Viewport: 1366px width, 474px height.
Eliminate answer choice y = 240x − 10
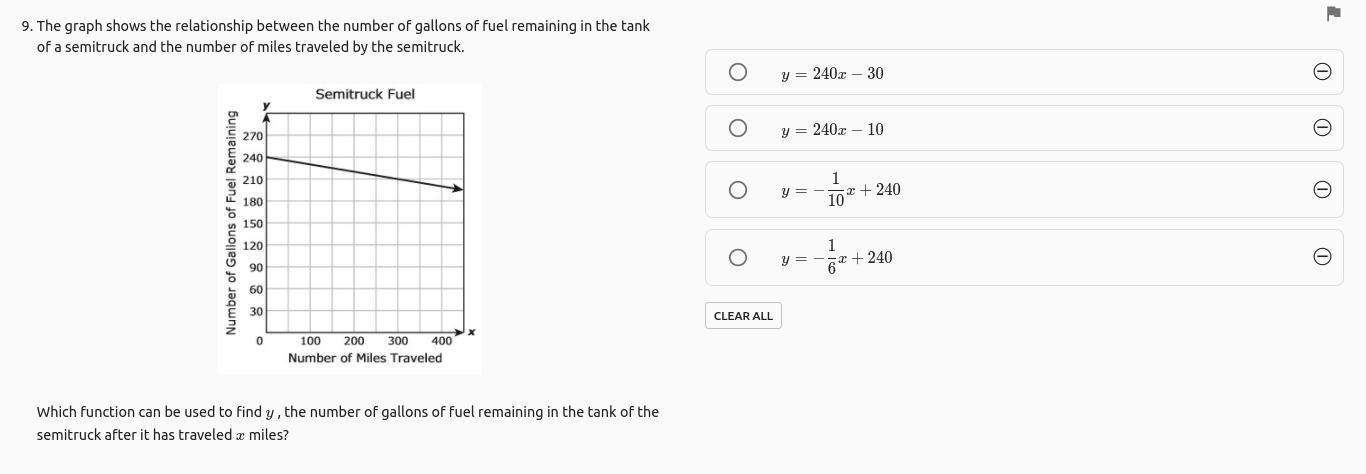point(1321,127)
